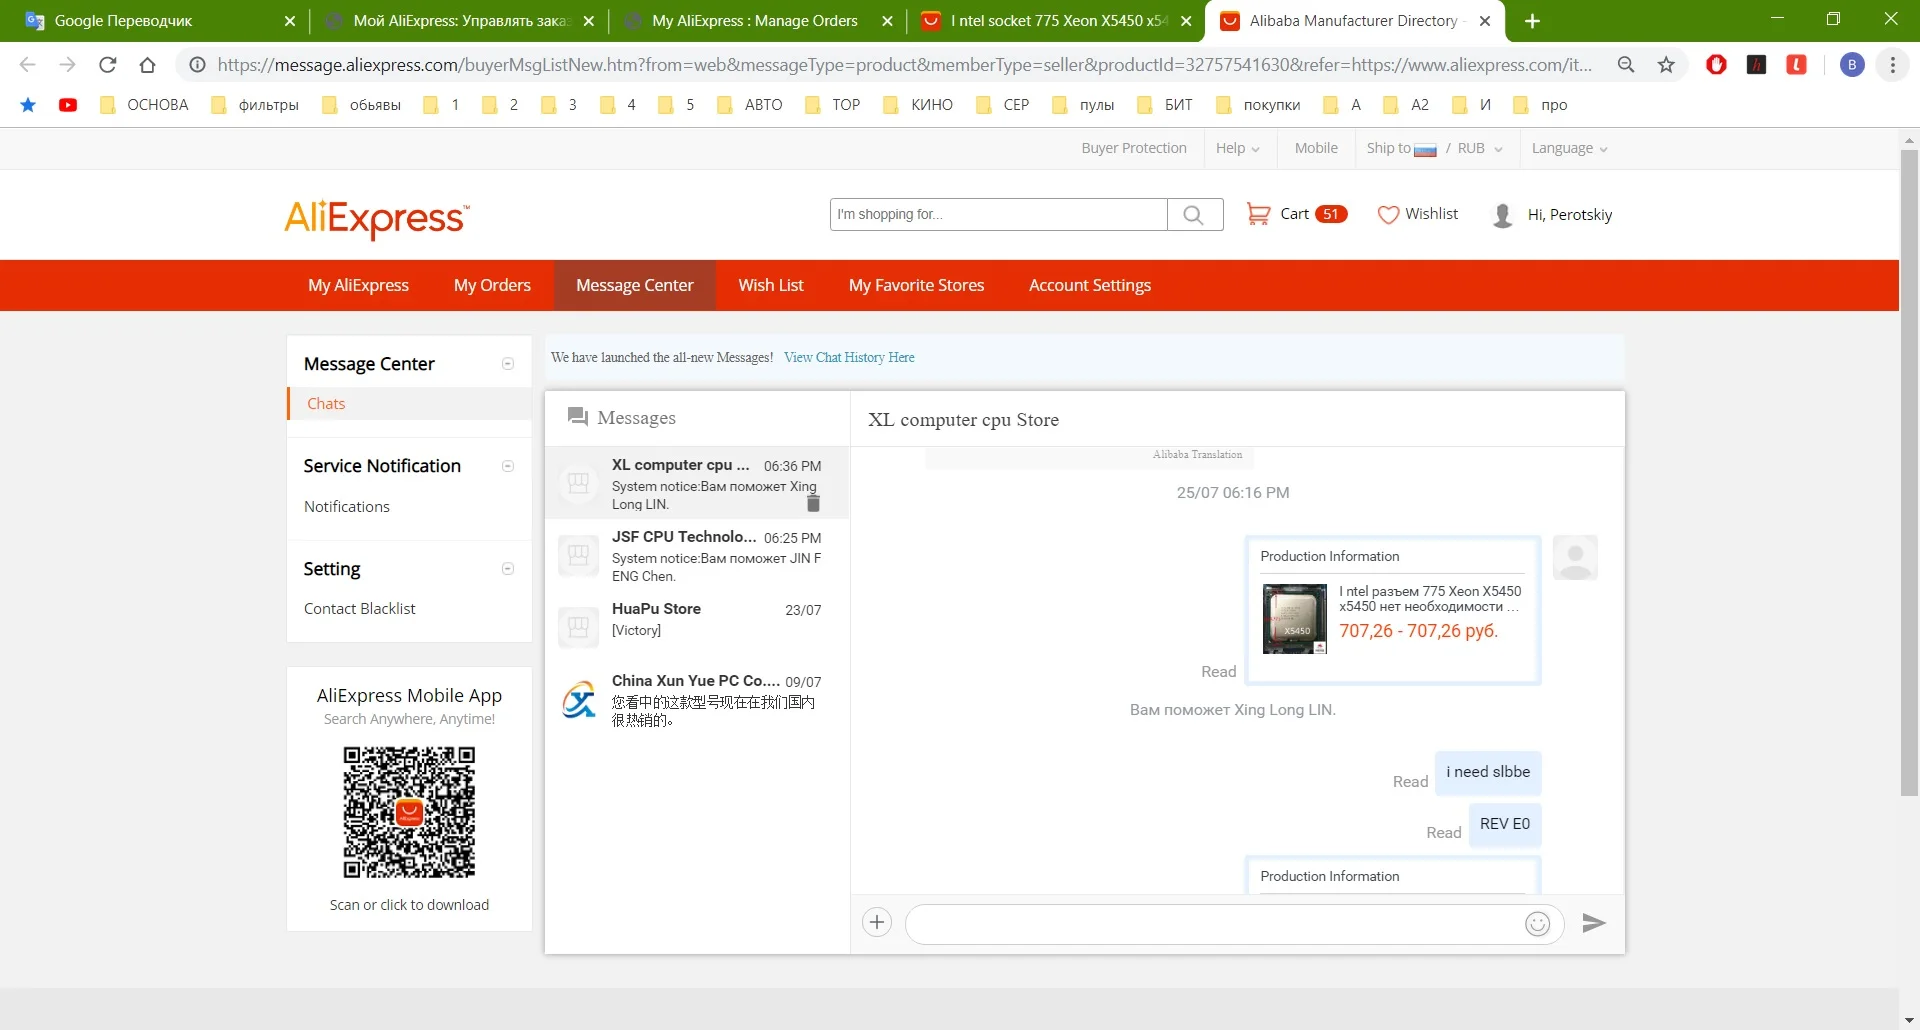This screenshot has width=1920, height=1030.
Task: Click the user avatar icon beside Hi, Perotskiy
Action: point(1502,215)
